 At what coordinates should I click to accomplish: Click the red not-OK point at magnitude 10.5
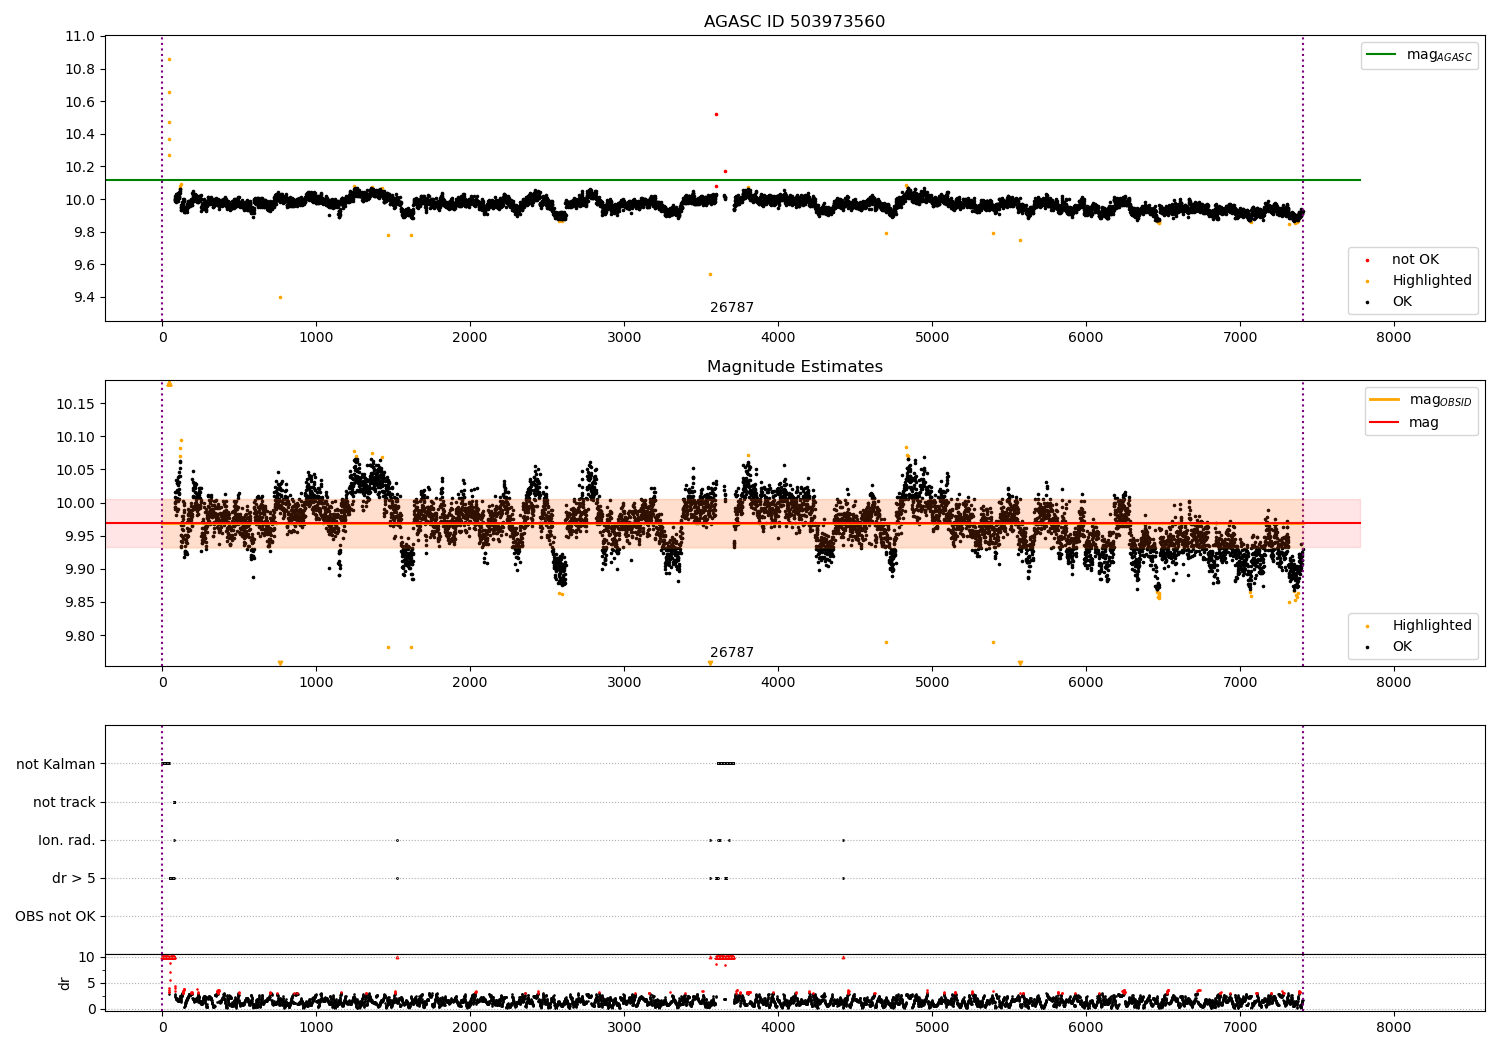click(716, 114)
